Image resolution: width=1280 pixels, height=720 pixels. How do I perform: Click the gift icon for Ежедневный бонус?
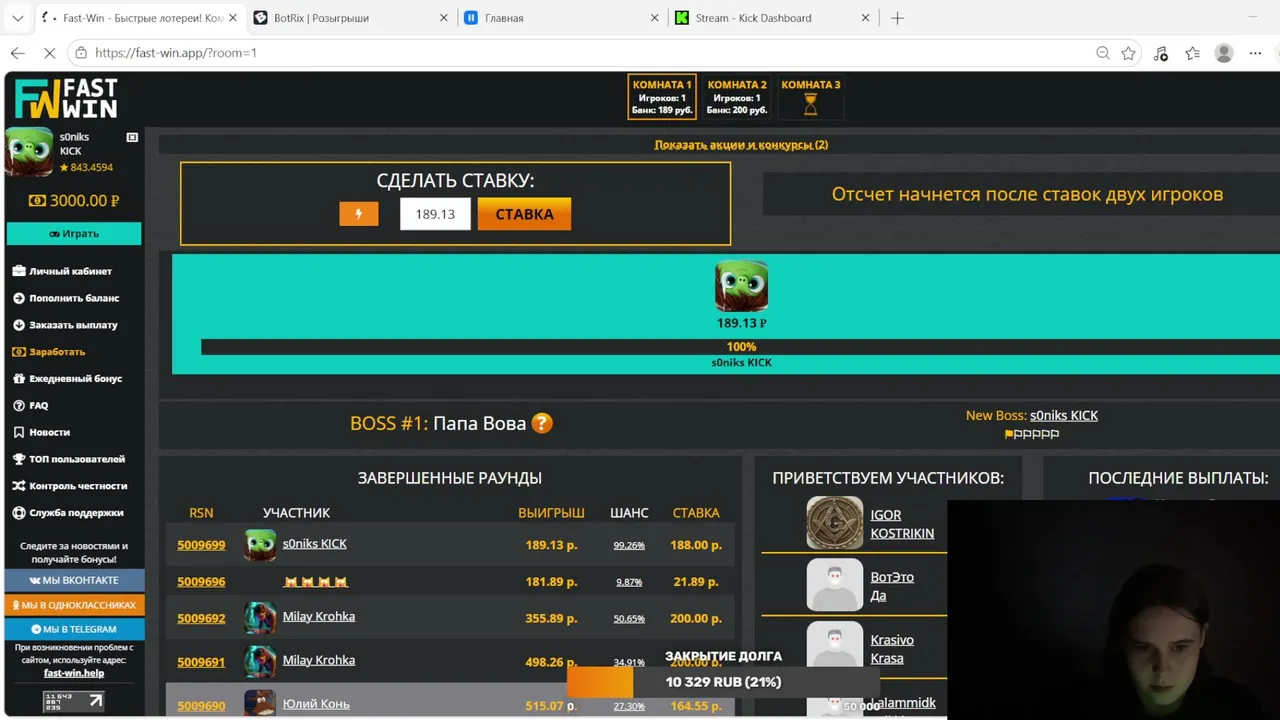point(19,379)
